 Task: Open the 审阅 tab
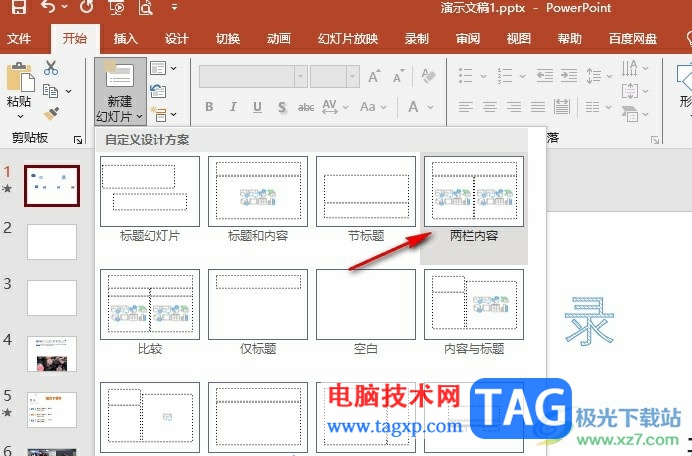pos(468,39)
